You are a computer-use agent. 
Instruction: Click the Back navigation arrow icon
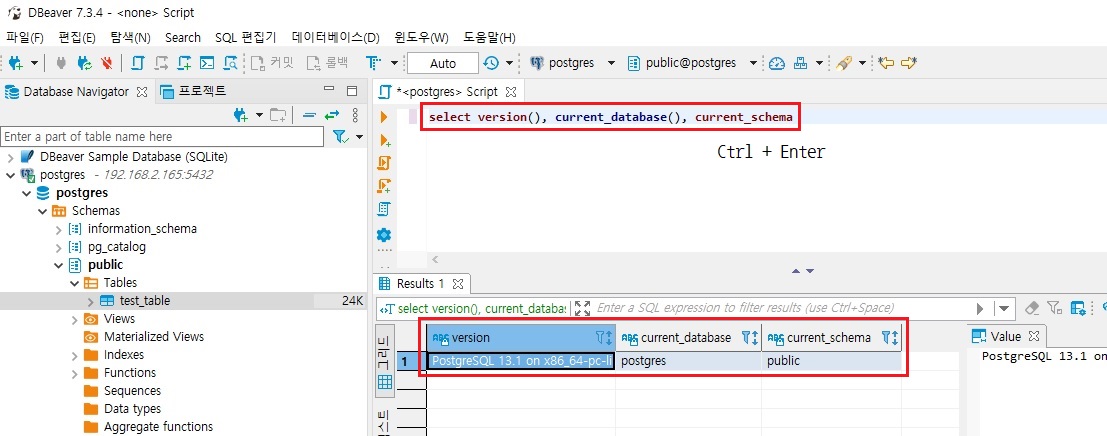(885, 63)
